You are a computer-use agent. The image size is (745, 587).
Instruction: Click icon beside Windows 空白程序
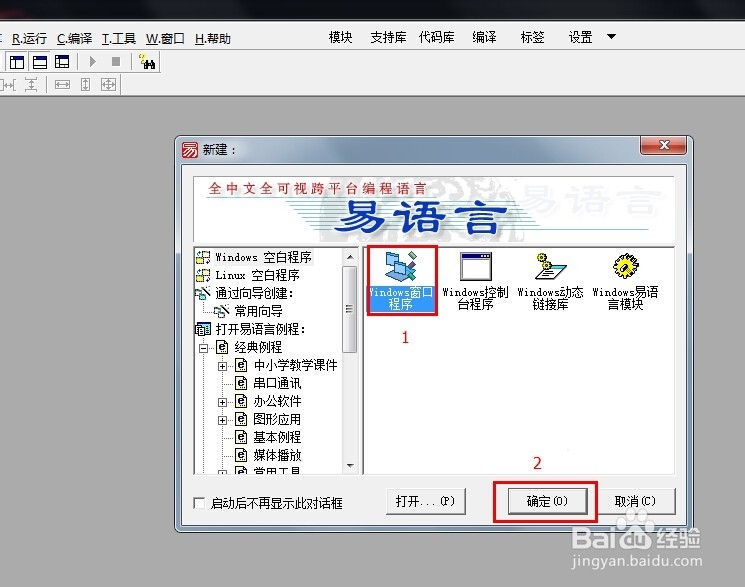coord(203,257)
